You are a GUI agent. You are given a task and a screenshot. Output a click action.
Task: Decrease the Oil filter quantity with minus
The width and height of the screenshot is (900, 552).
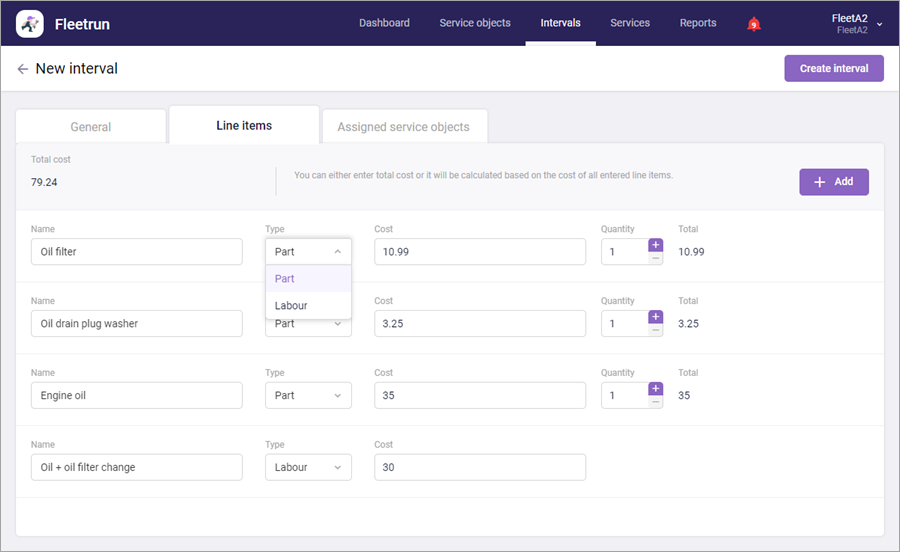click(656, 258)
